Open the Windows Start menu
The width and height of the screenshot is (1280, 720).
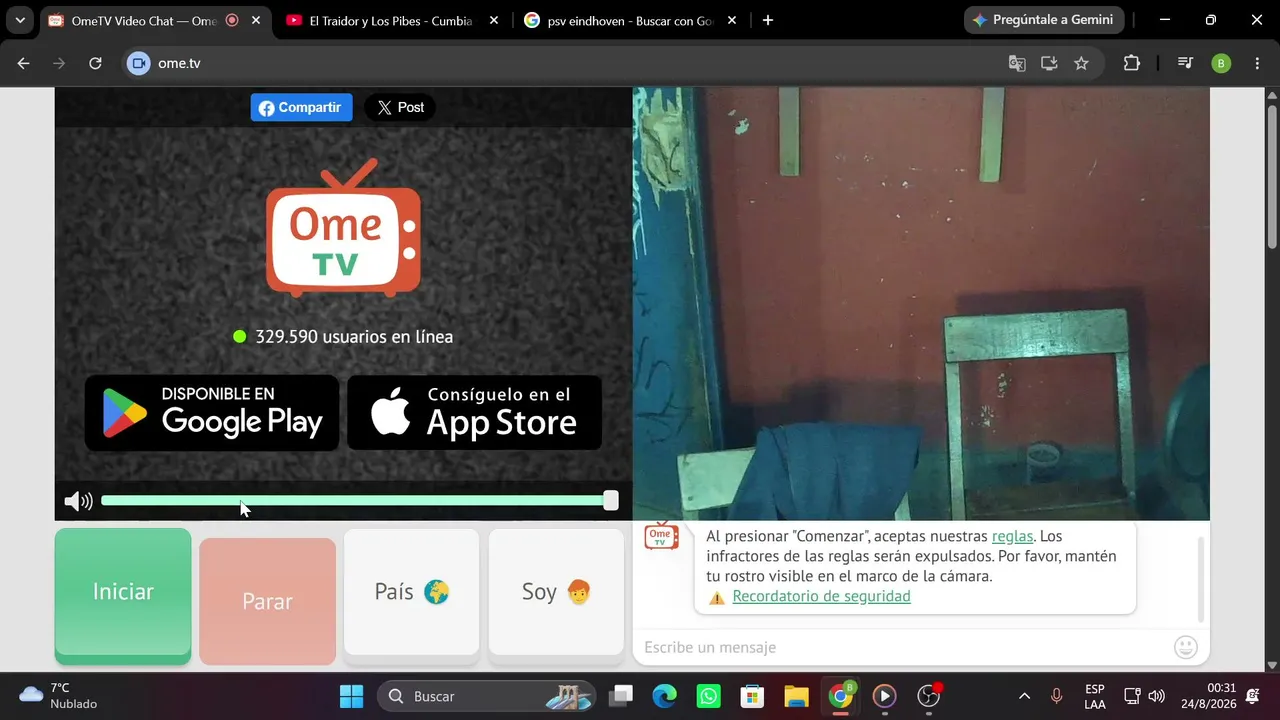click(x=351, y=696)
